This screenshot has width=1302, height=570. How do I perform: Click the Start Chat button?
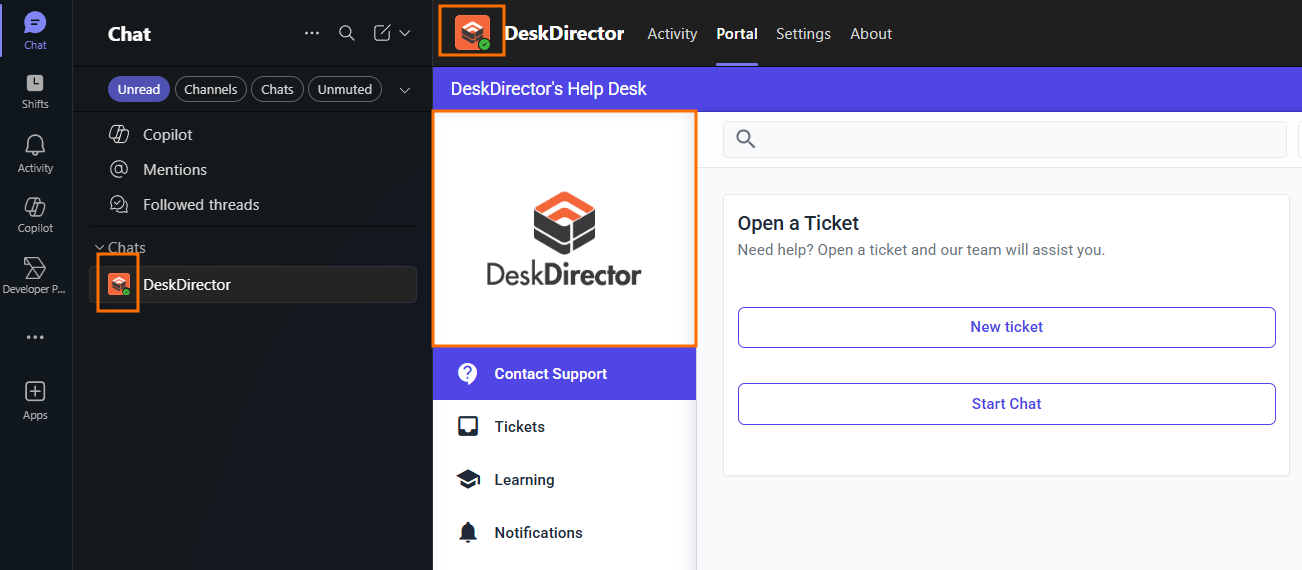click(1006, 404)
